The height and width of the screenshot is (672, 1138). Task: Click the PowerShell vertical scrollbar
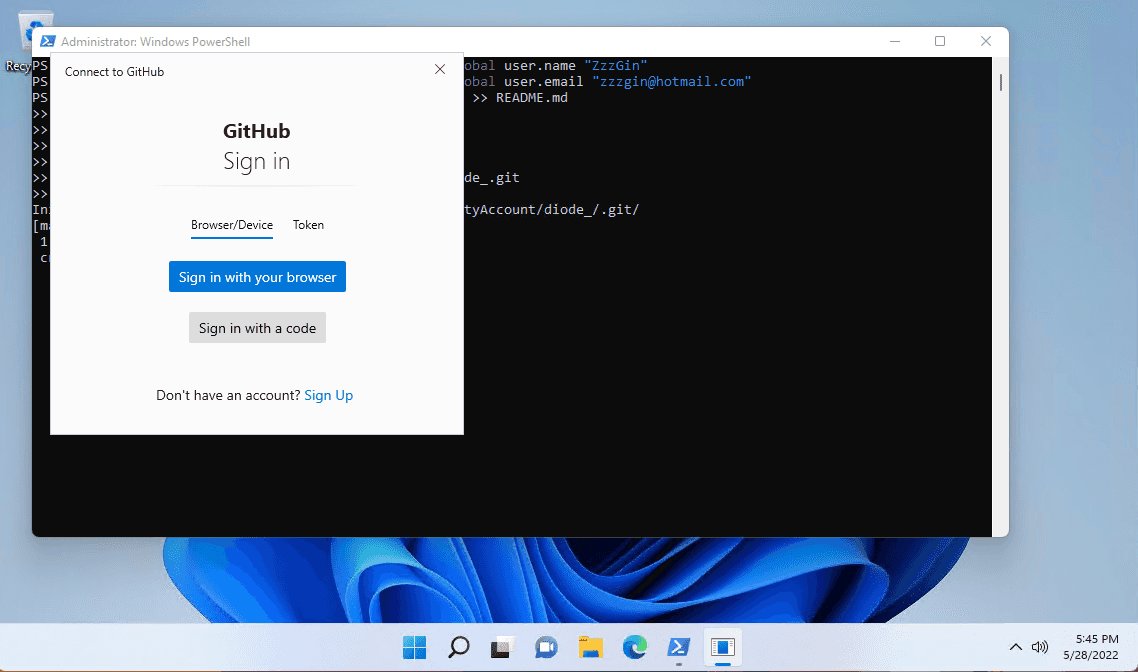click(1001, 82)
